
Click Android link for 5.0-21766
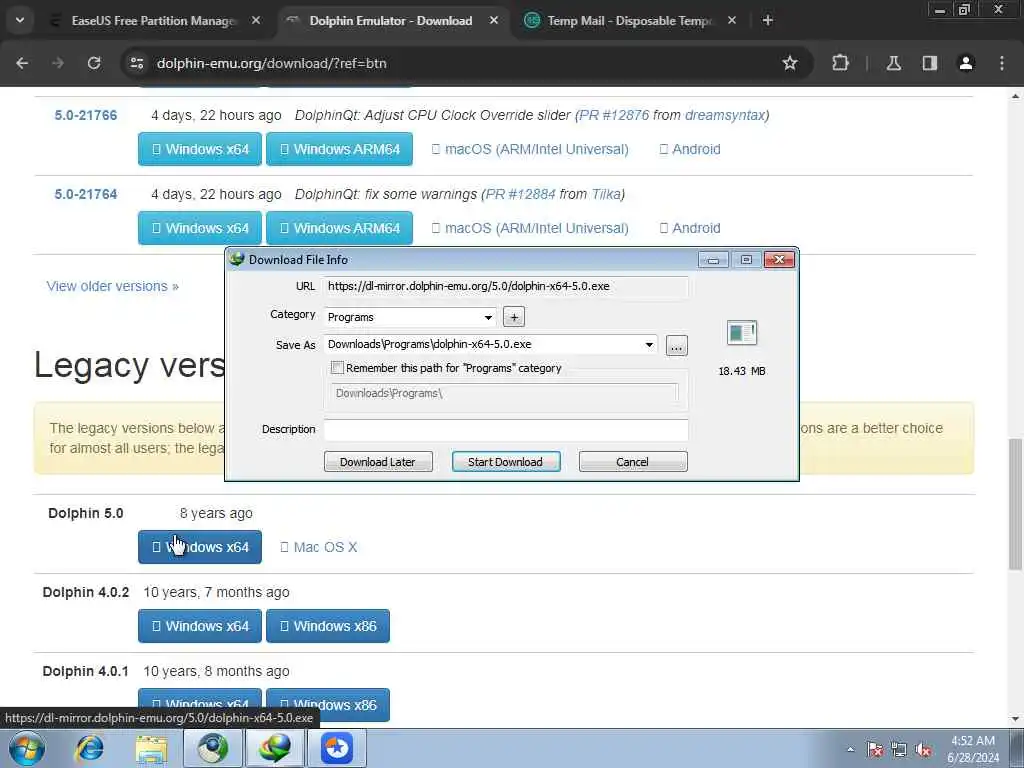point(690,150)
